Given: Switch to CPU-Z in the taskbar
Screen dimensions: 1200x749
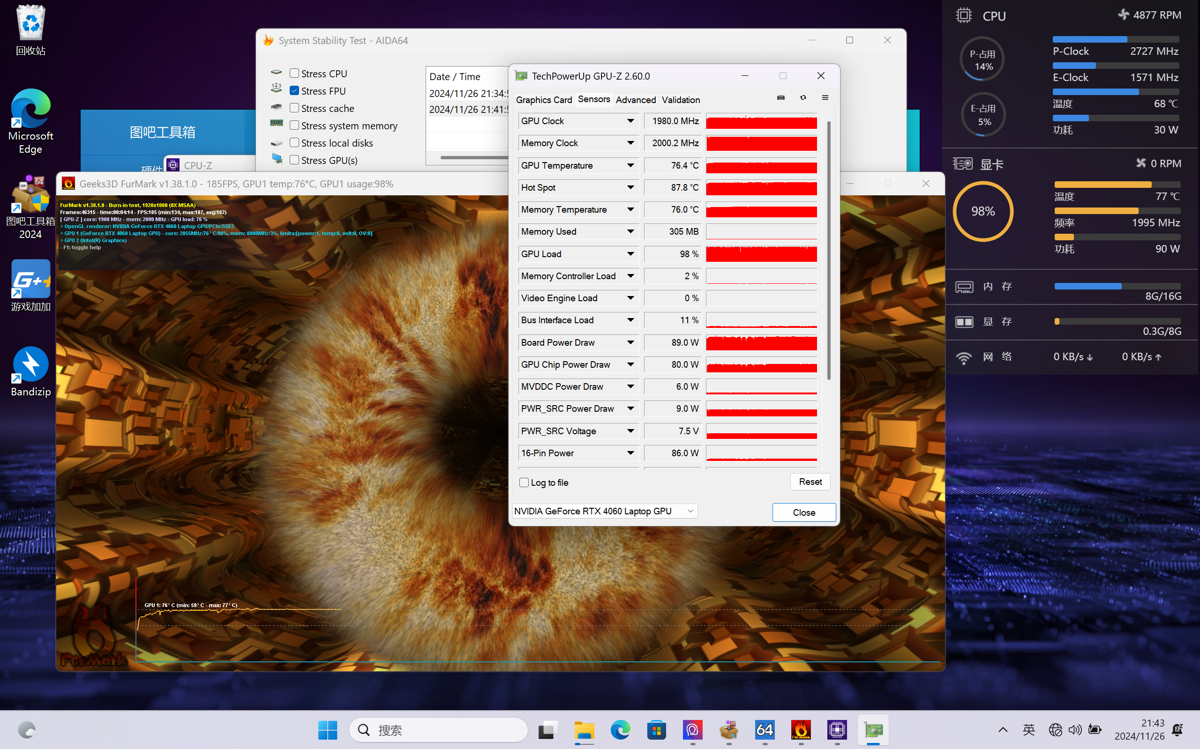Looking at the screenshot, I should [837, 730].
